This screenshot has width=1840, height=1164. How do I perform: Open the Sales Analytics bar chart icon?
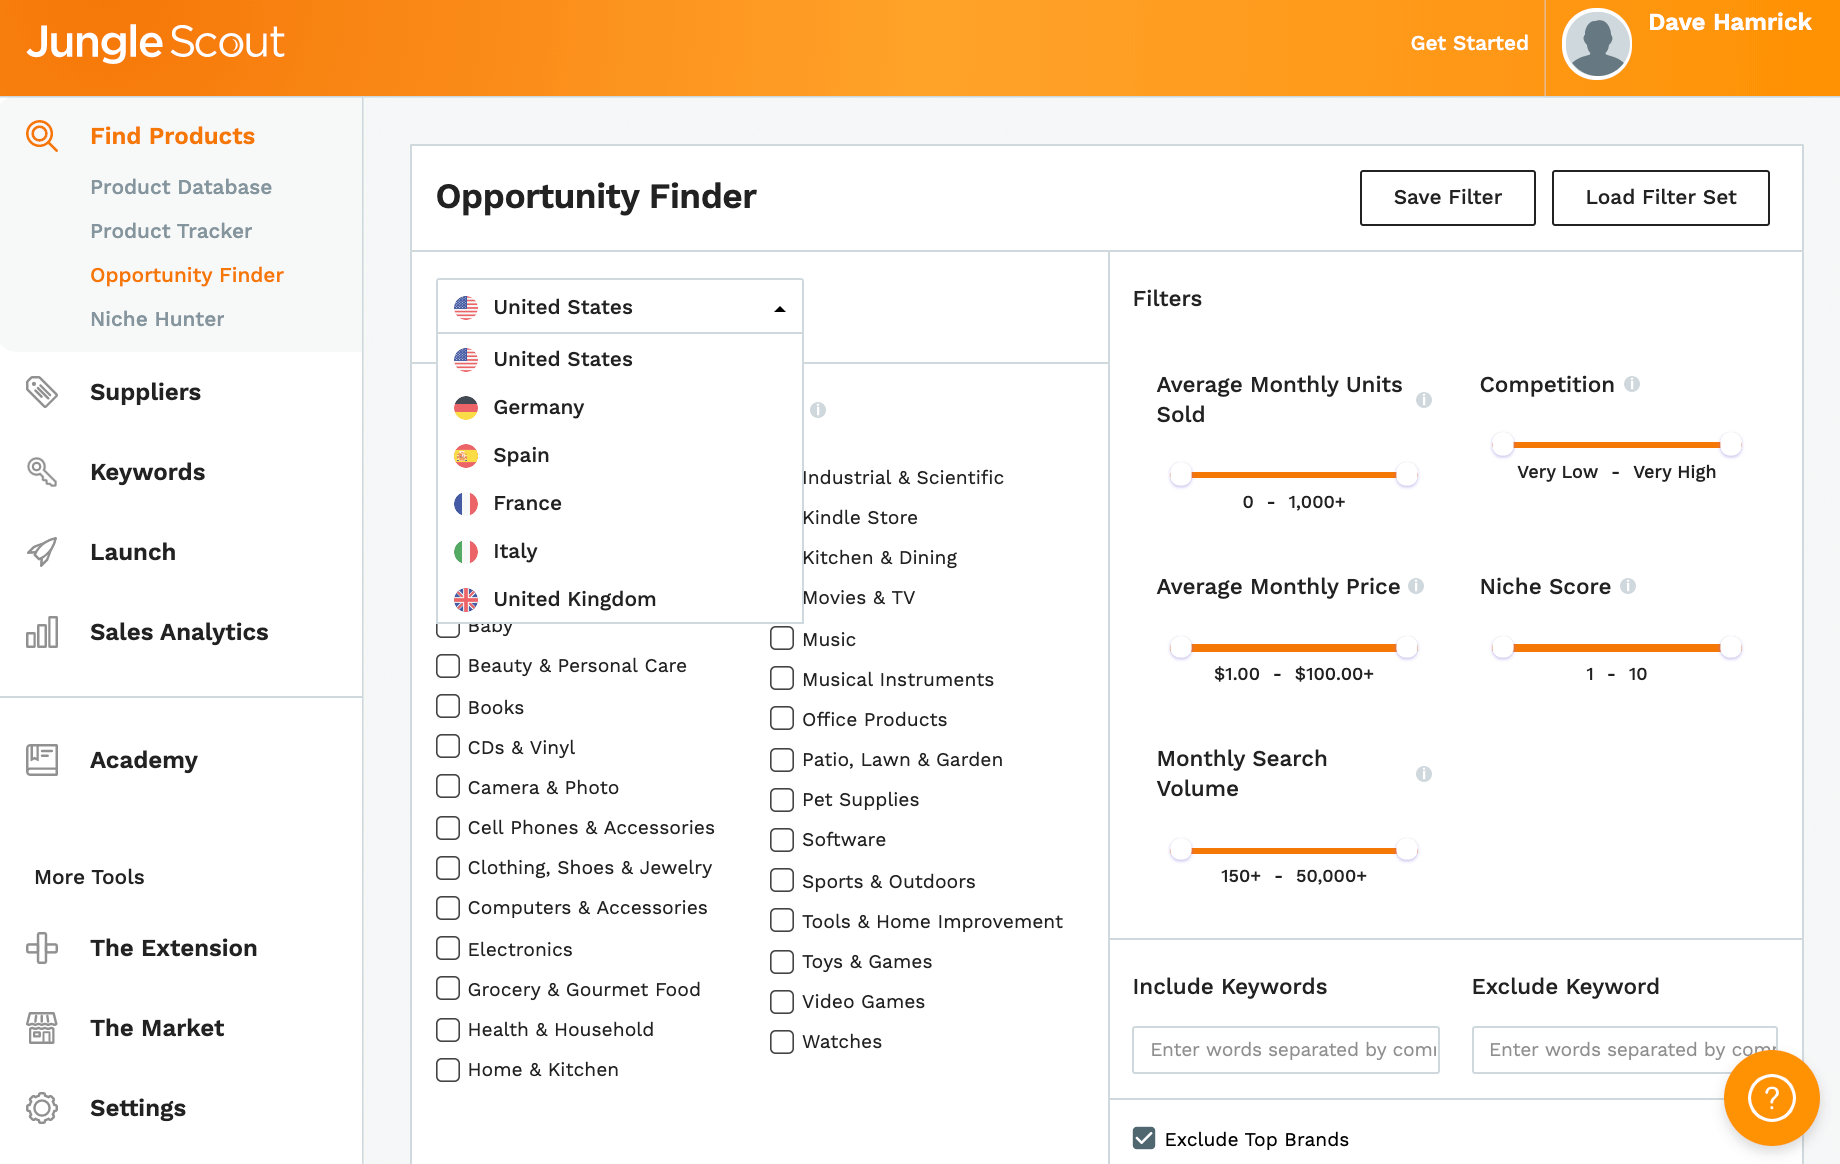coord(41,631)
